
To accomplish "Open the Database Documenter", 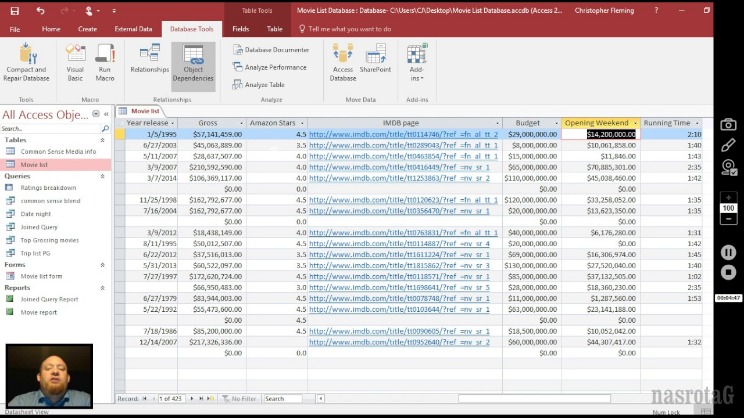I will (270, 50).
